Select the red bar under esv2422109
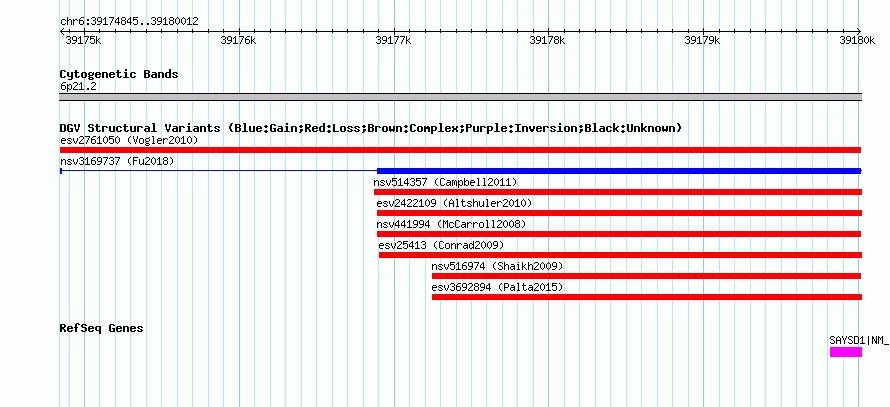890x407 pixels. coord(619,213)
